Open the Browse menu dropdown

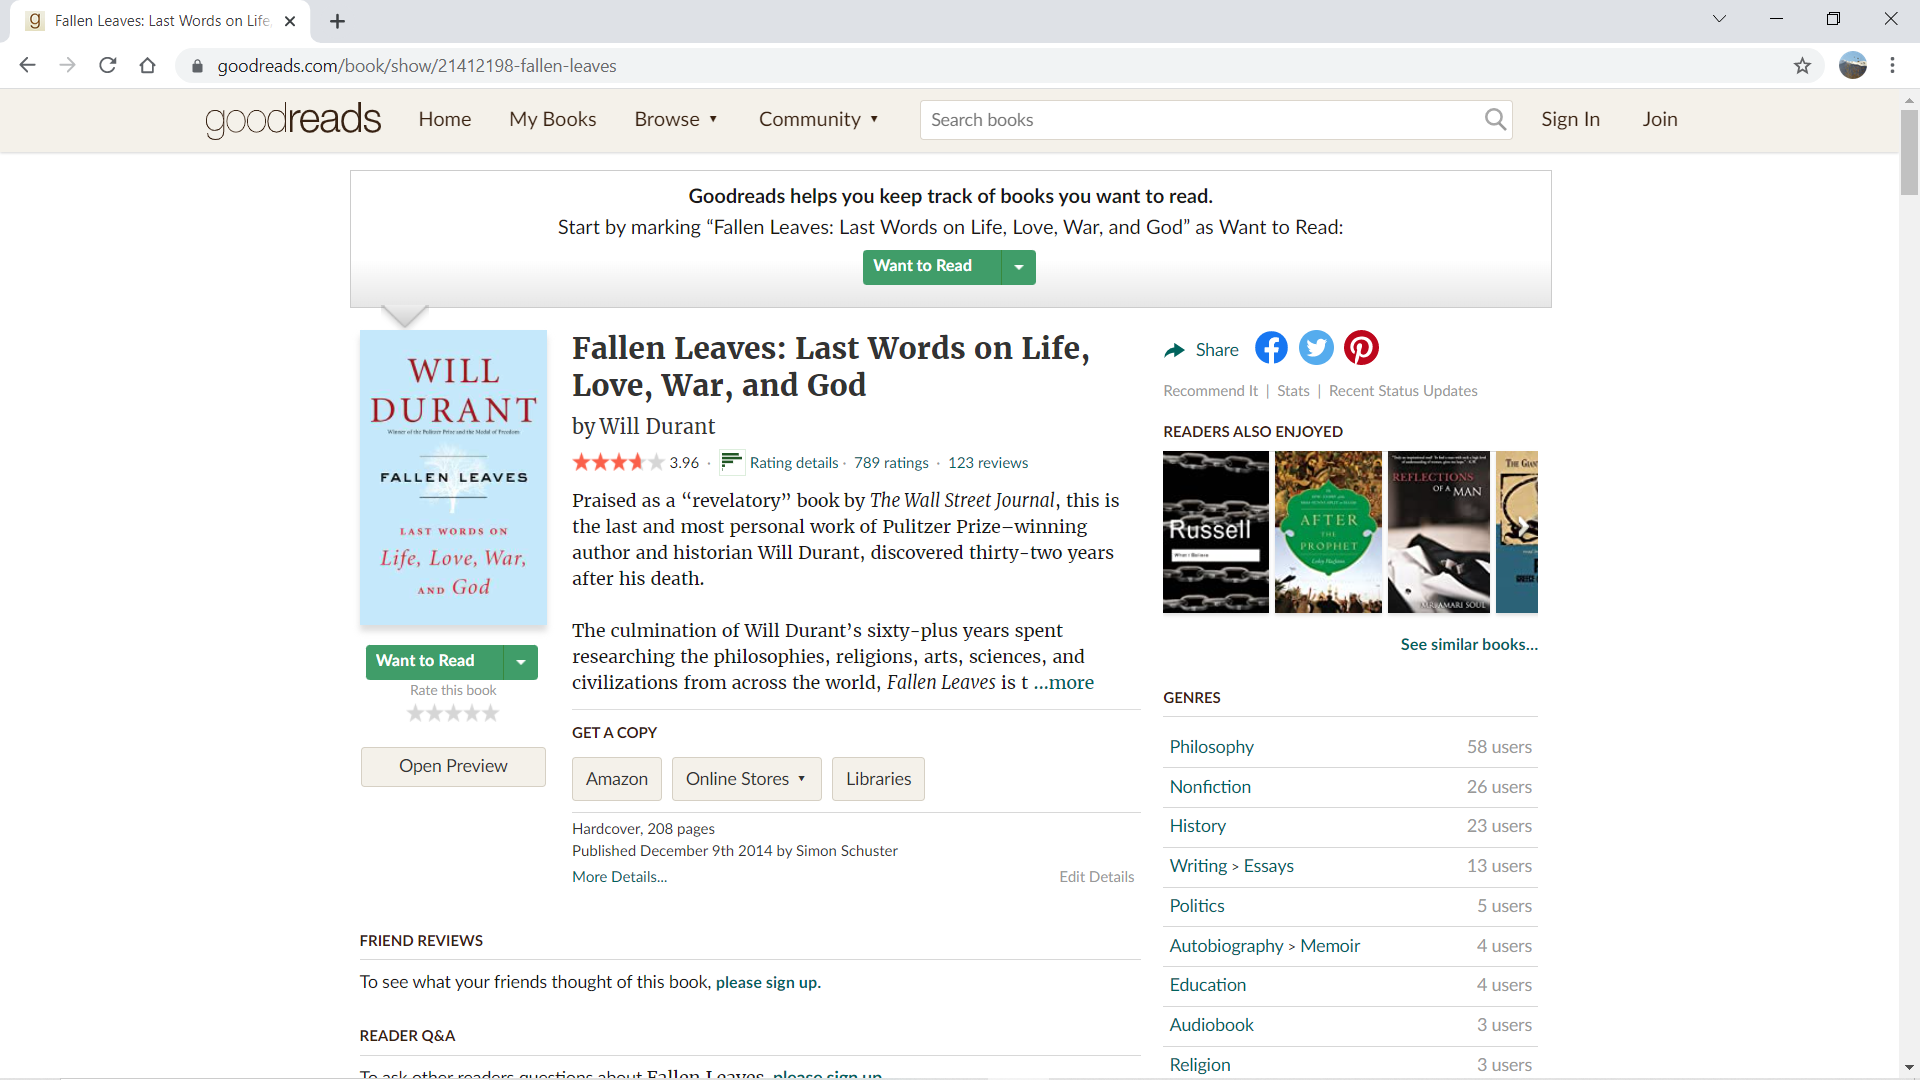[x=676, y=119]
